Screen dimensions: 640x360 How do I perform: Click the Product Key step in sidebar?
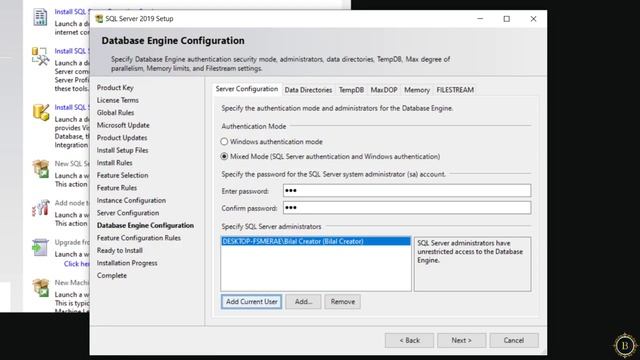[115, 87]
